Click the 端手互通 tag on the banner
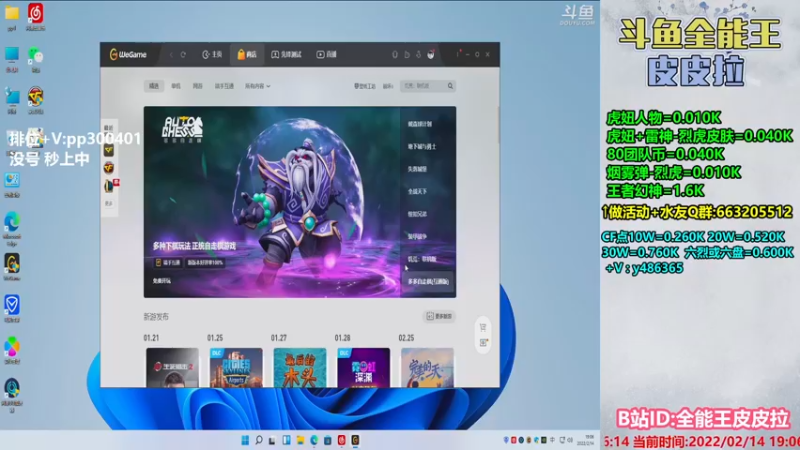 (x=168, y=263)
